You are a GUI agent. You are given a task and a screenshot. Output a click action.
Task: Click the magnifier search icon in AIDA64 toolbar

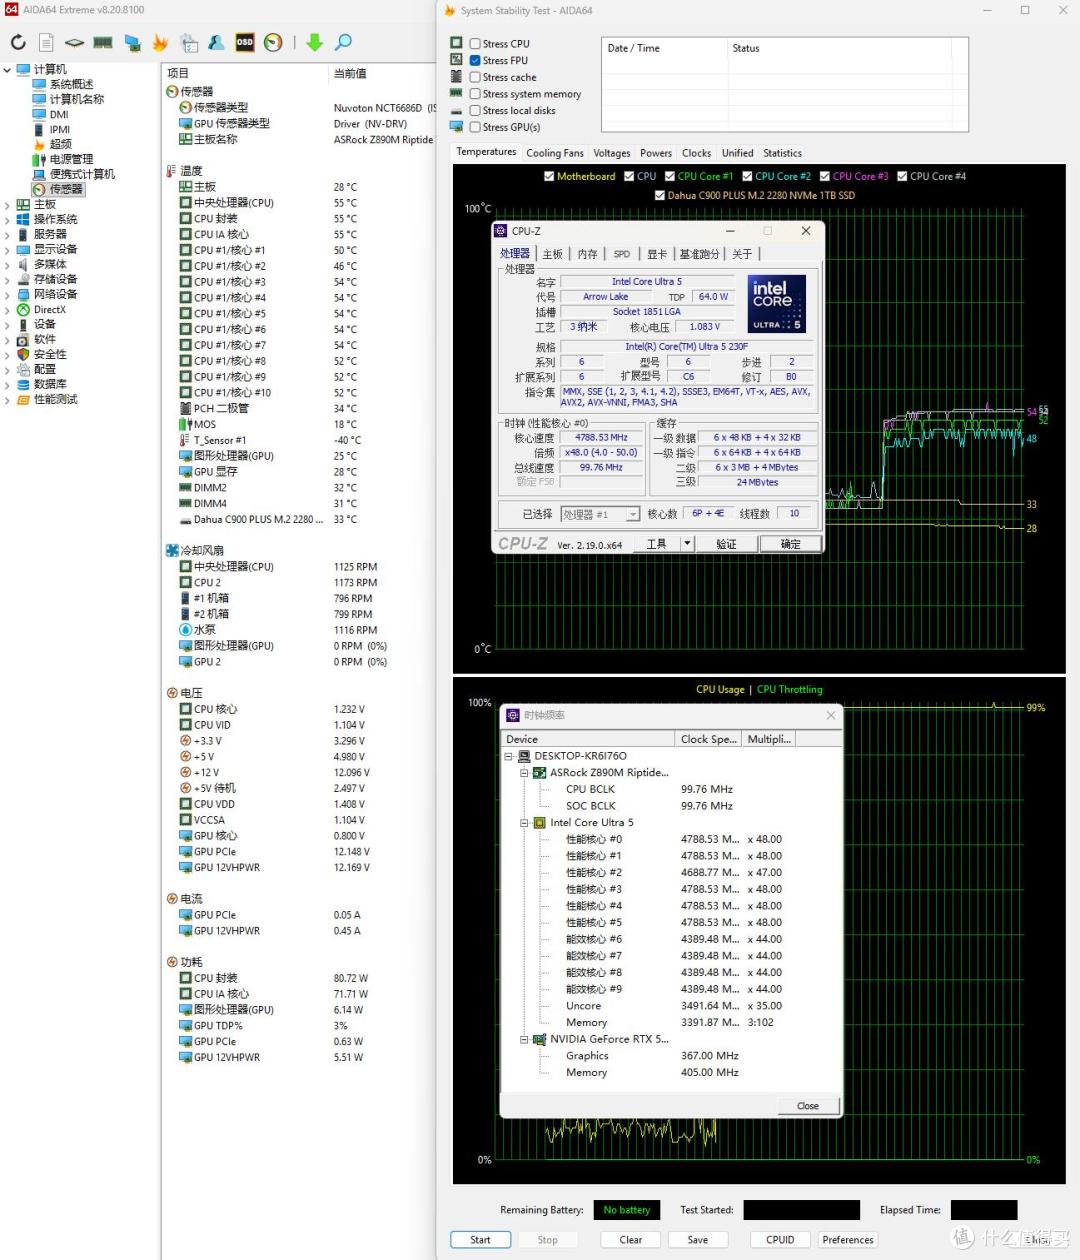(343, 43)
